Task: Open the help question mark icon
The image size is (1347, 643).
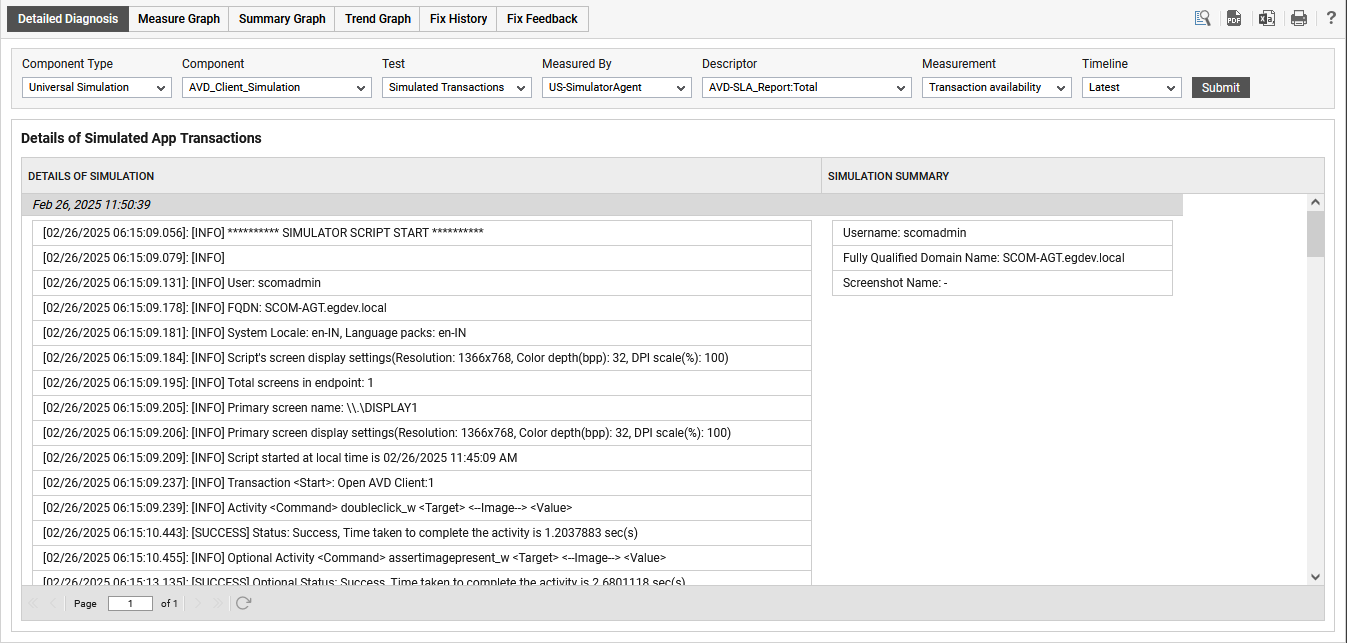Action: pos(1331,18)
